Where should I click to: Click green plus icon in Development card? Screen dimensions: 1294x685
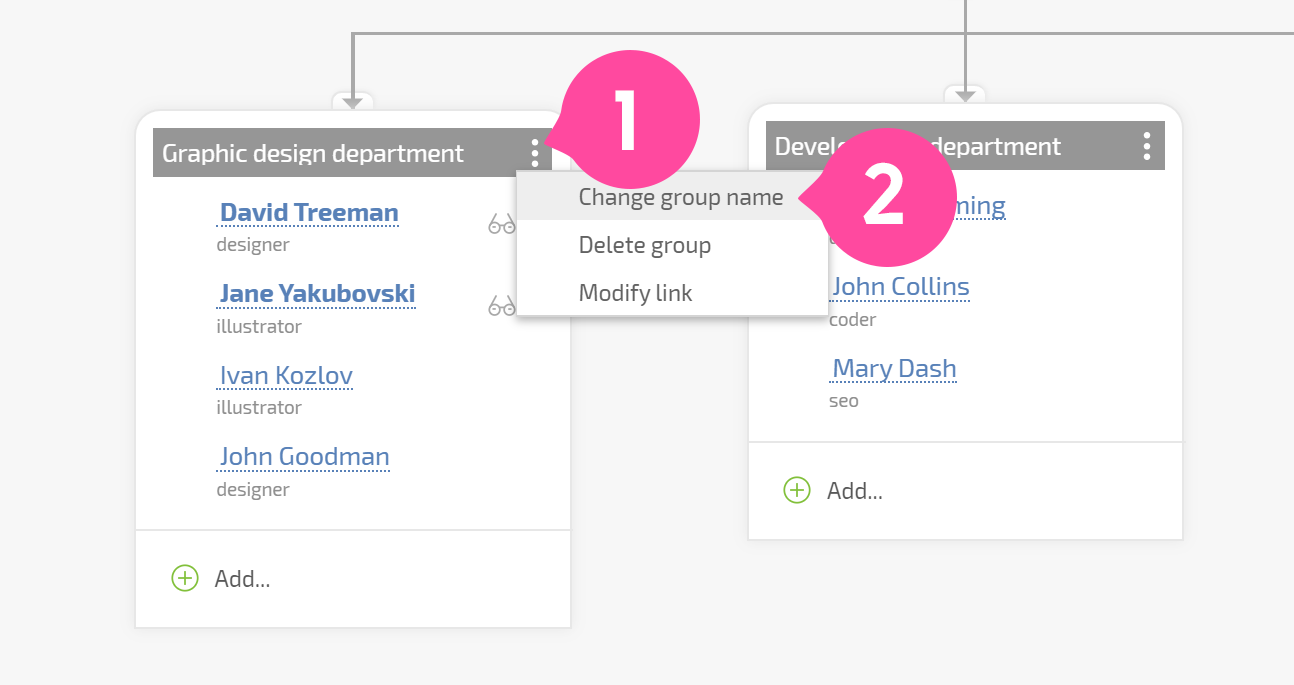tap(797, 490)
